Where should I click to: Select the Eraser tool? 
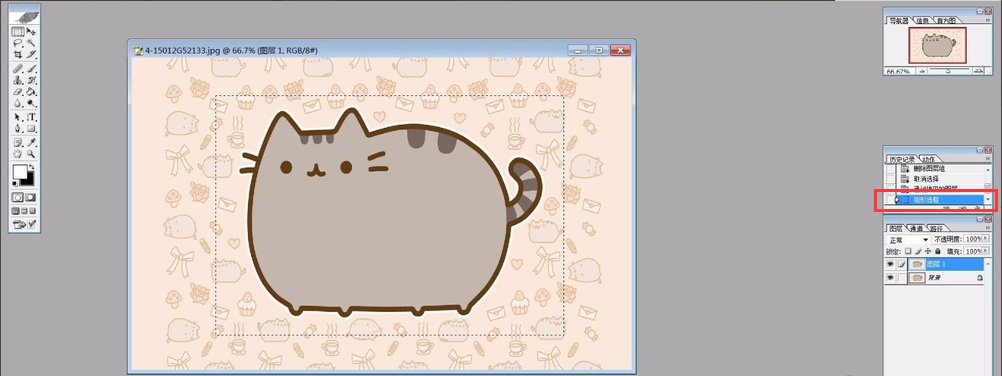click(x=18, y=91)
